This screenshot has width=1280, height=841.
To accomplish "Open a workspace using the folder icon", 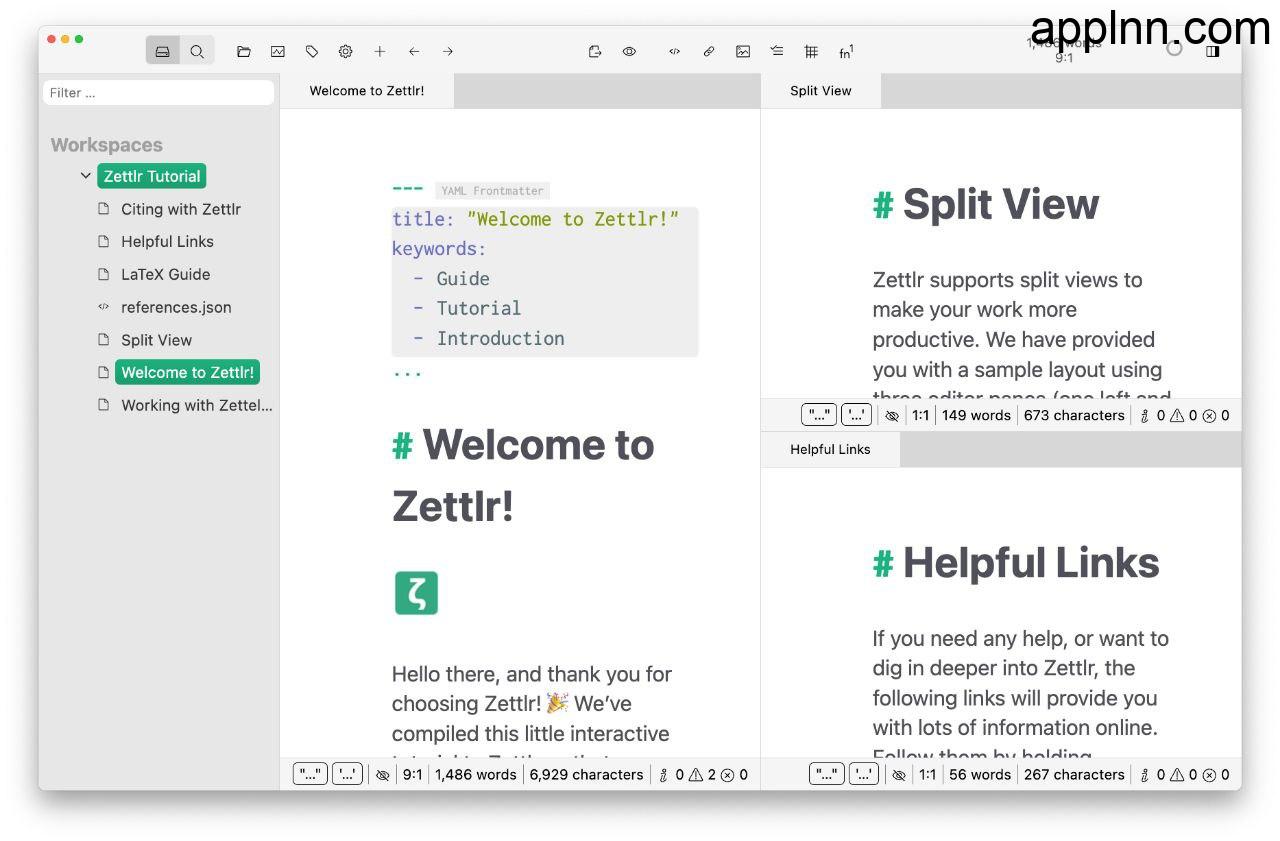I will tap(244, 51).
